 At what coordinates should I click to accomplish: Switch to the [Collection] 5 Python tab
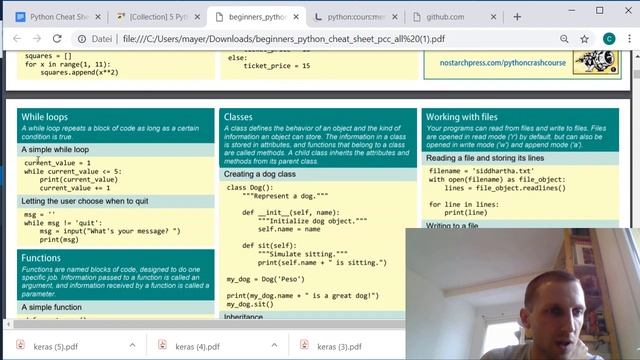point(158,17)
